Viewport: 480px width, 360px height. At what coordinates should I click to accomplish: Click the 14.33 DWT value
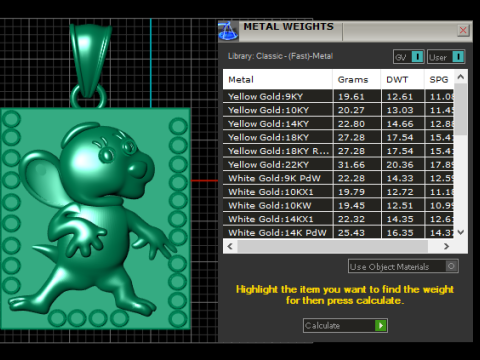pyautogui.click(x=400, y=178)
